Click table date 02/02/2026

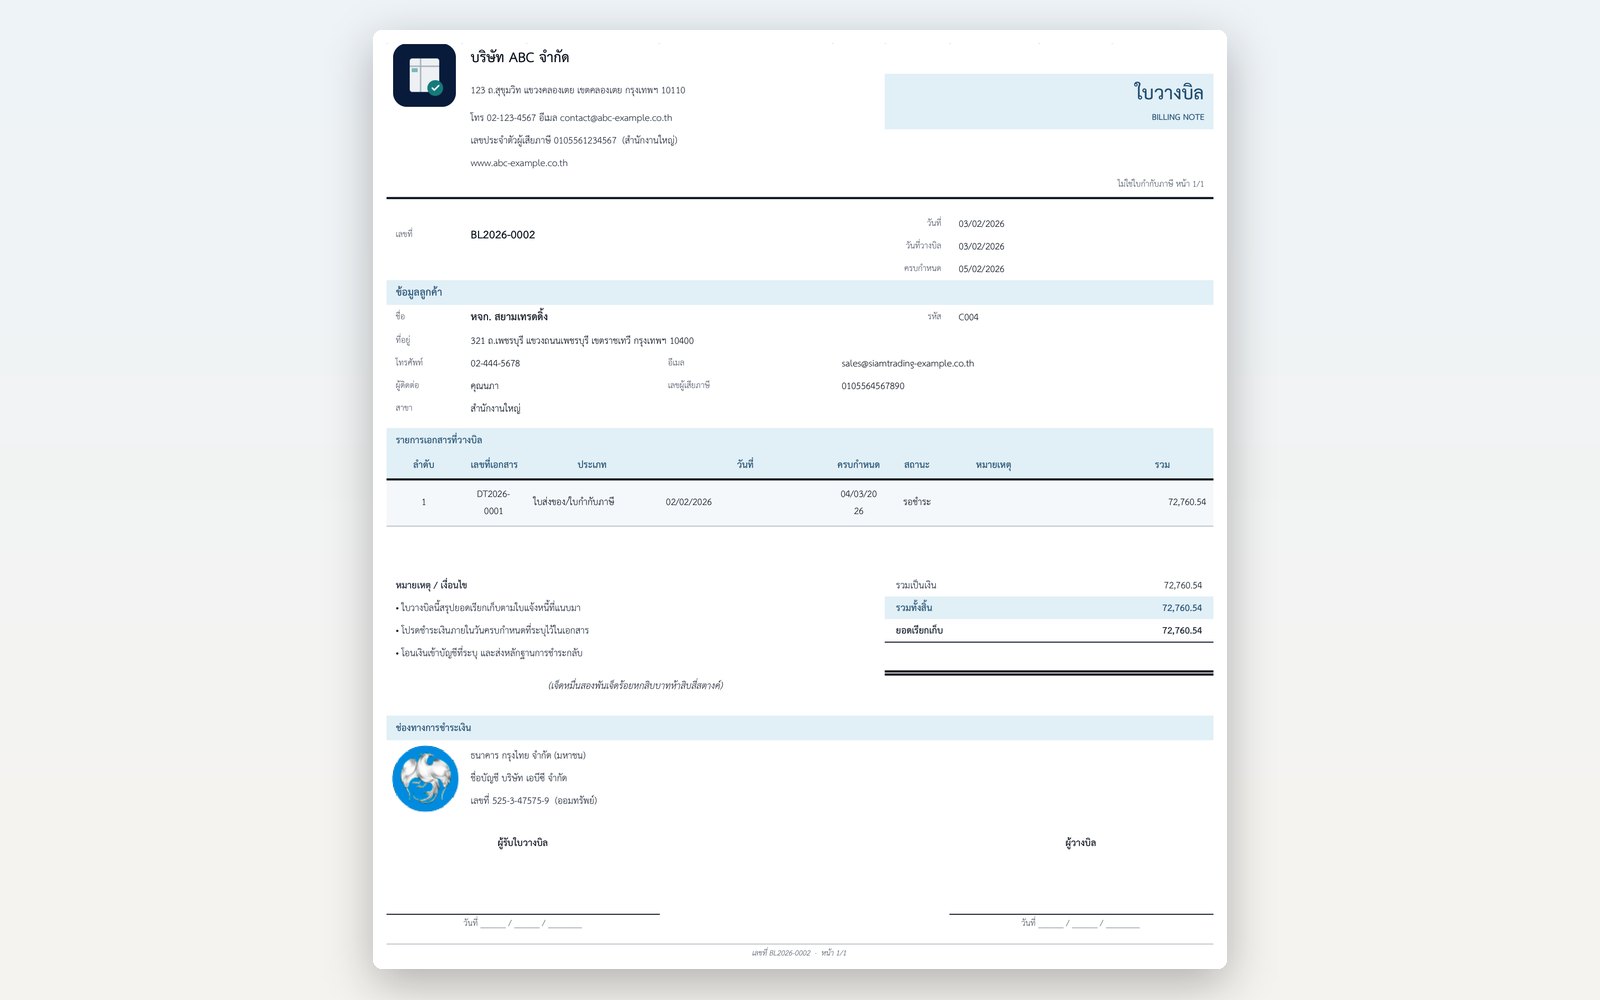pos(689,502)
